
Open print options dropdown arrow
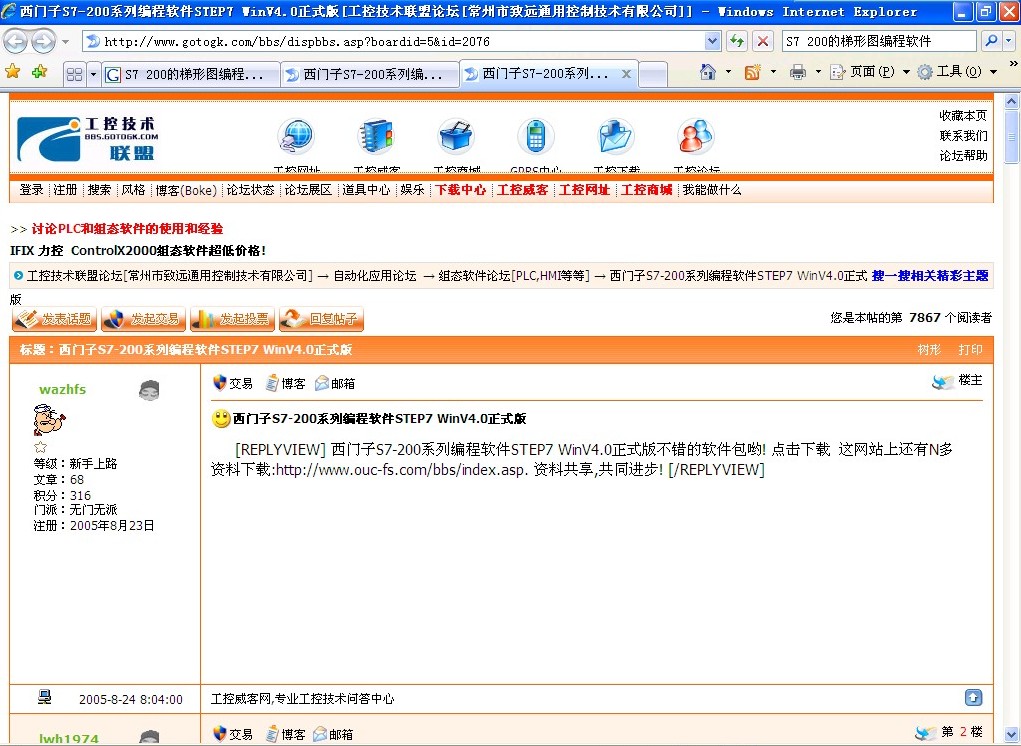pos(818,72)
